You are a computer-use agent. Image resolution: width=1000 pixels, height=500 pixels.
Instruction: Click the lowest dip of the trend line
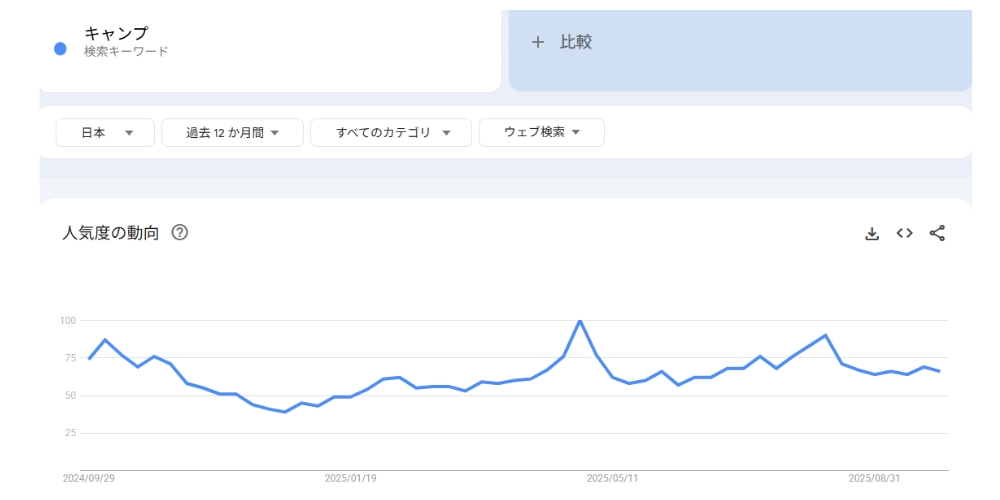click(x=285, y=411)
